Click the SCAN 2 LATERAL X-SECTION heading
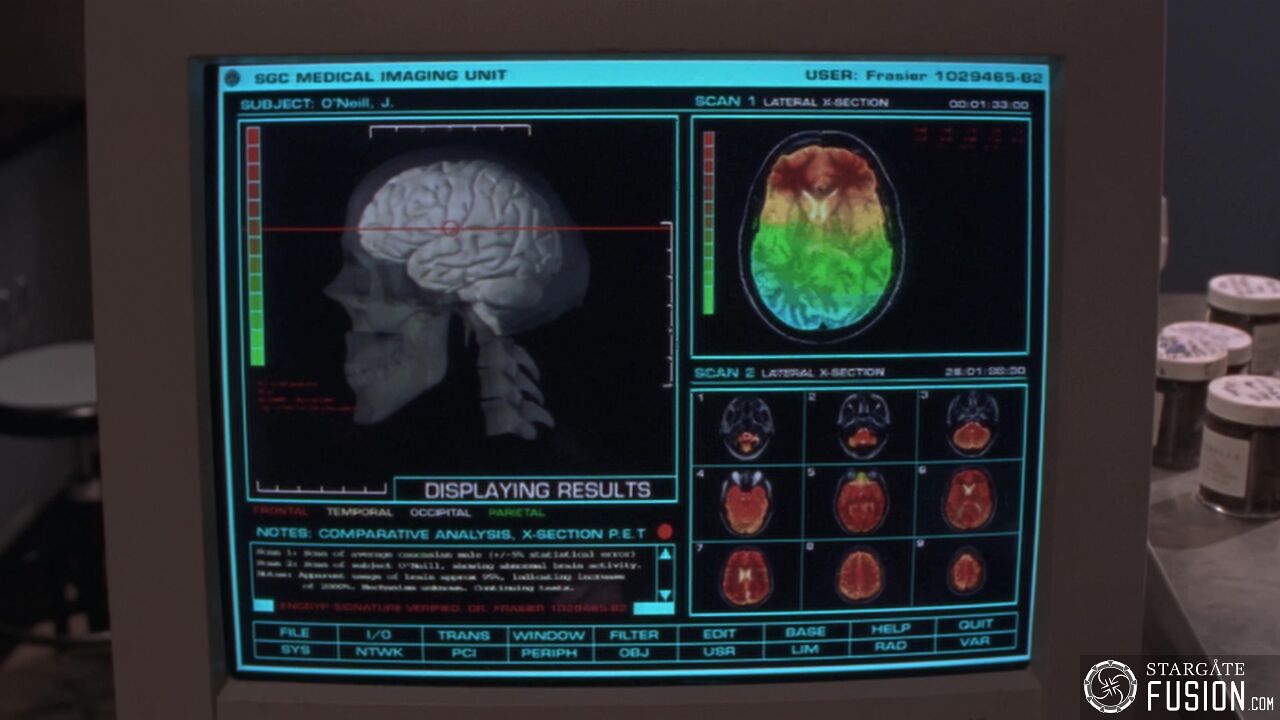 tap(789, 373)
